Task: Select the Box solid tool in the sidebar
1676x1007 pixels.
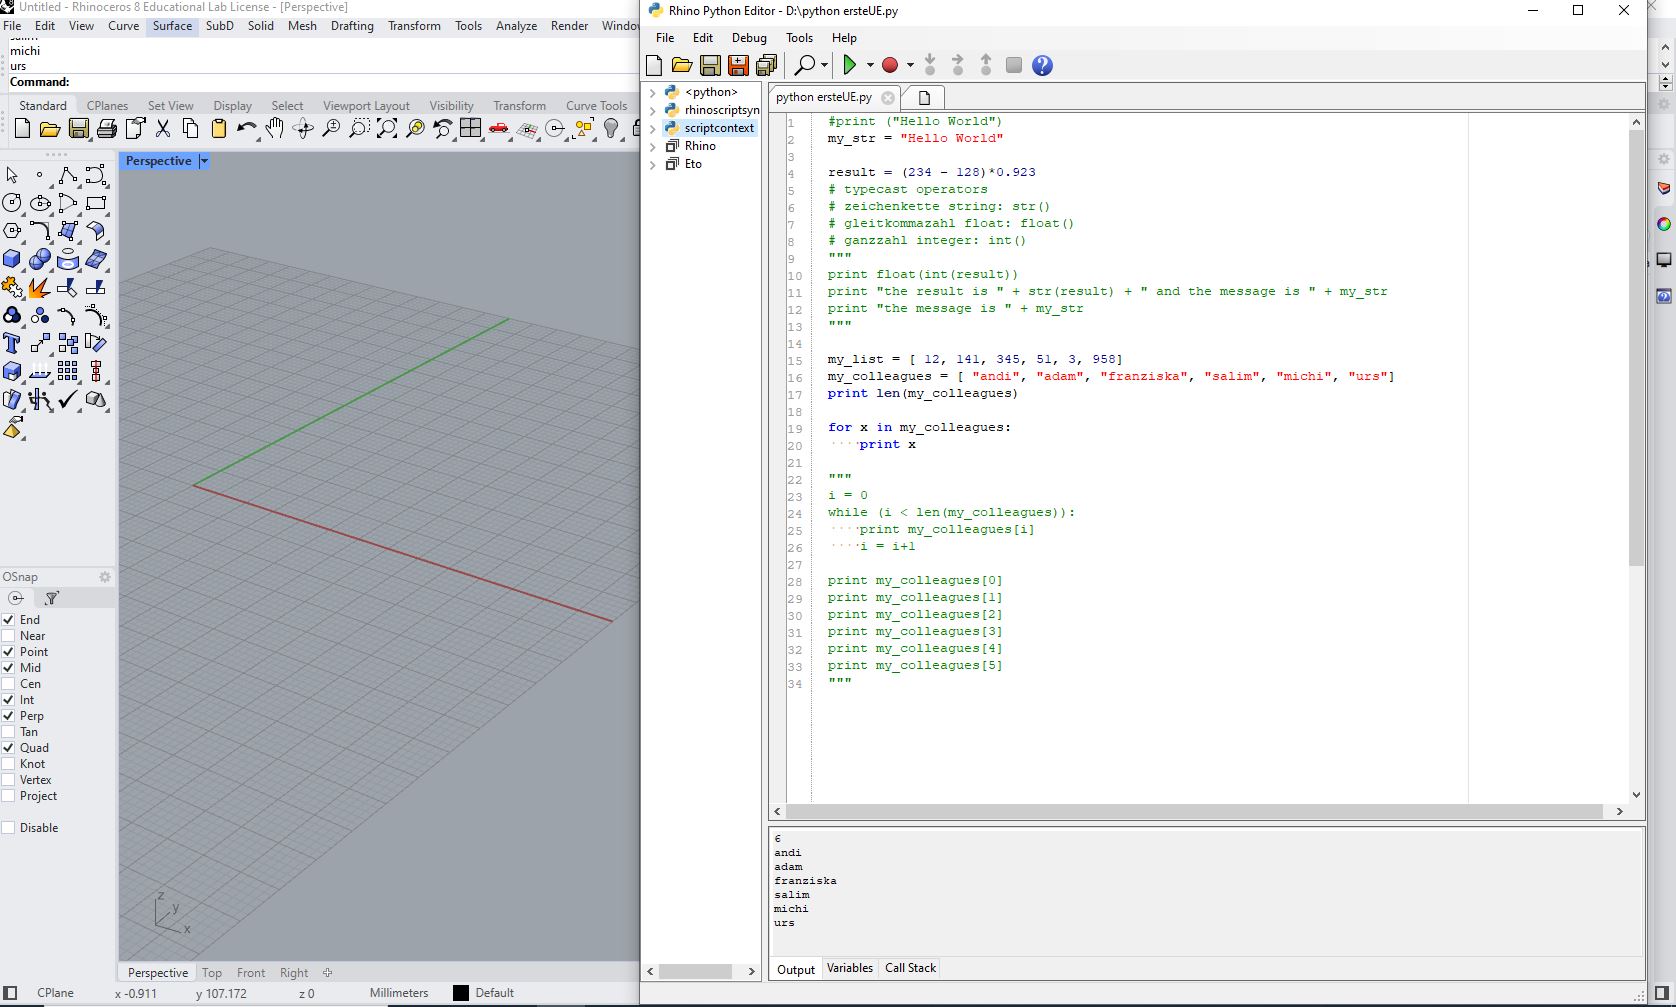Action: [x=12, y=259]
